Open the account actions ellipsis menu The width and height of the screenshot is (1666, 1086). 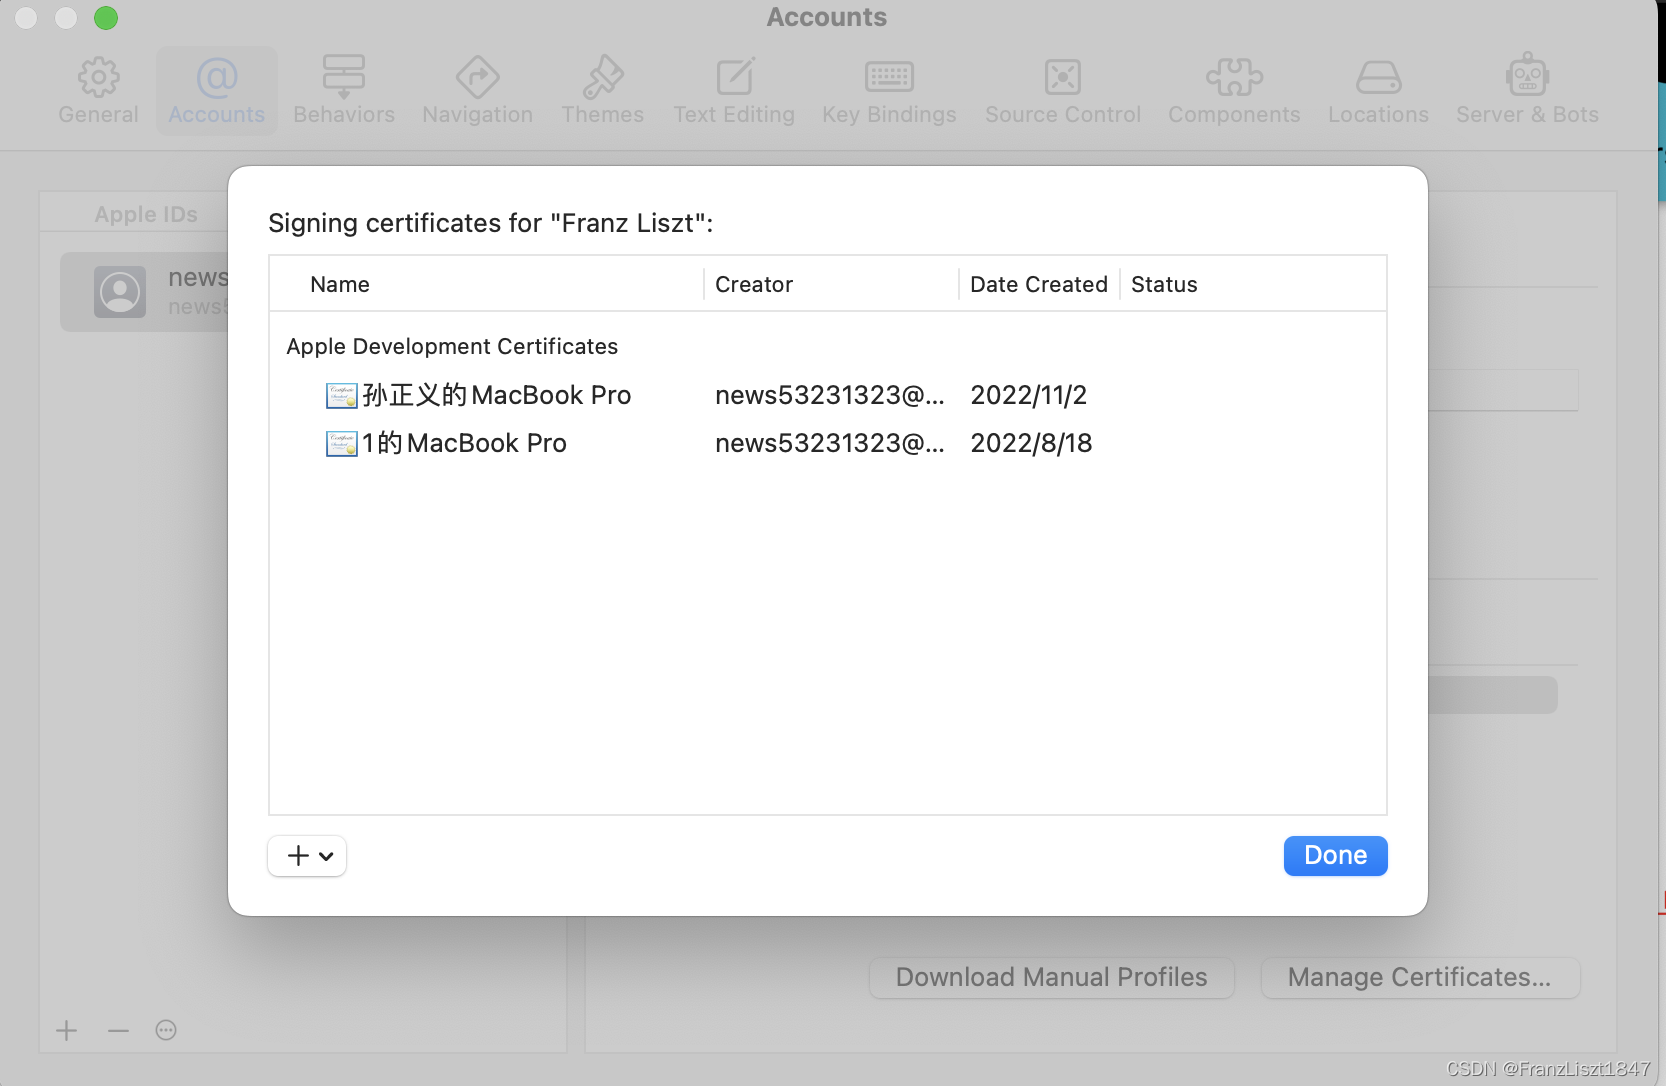[166, 1030]
